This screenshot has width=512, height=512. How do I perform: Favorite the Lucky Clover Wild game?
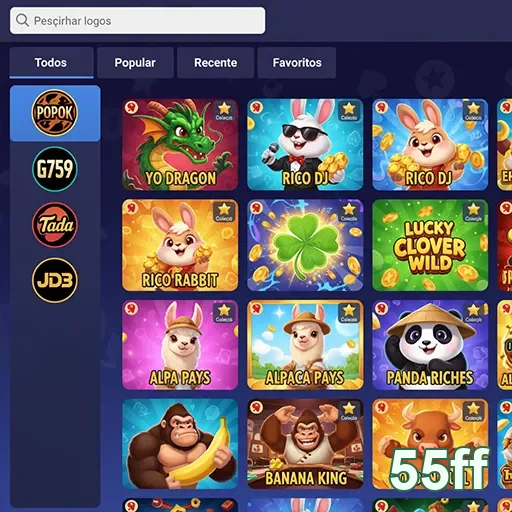click(473, 212)
